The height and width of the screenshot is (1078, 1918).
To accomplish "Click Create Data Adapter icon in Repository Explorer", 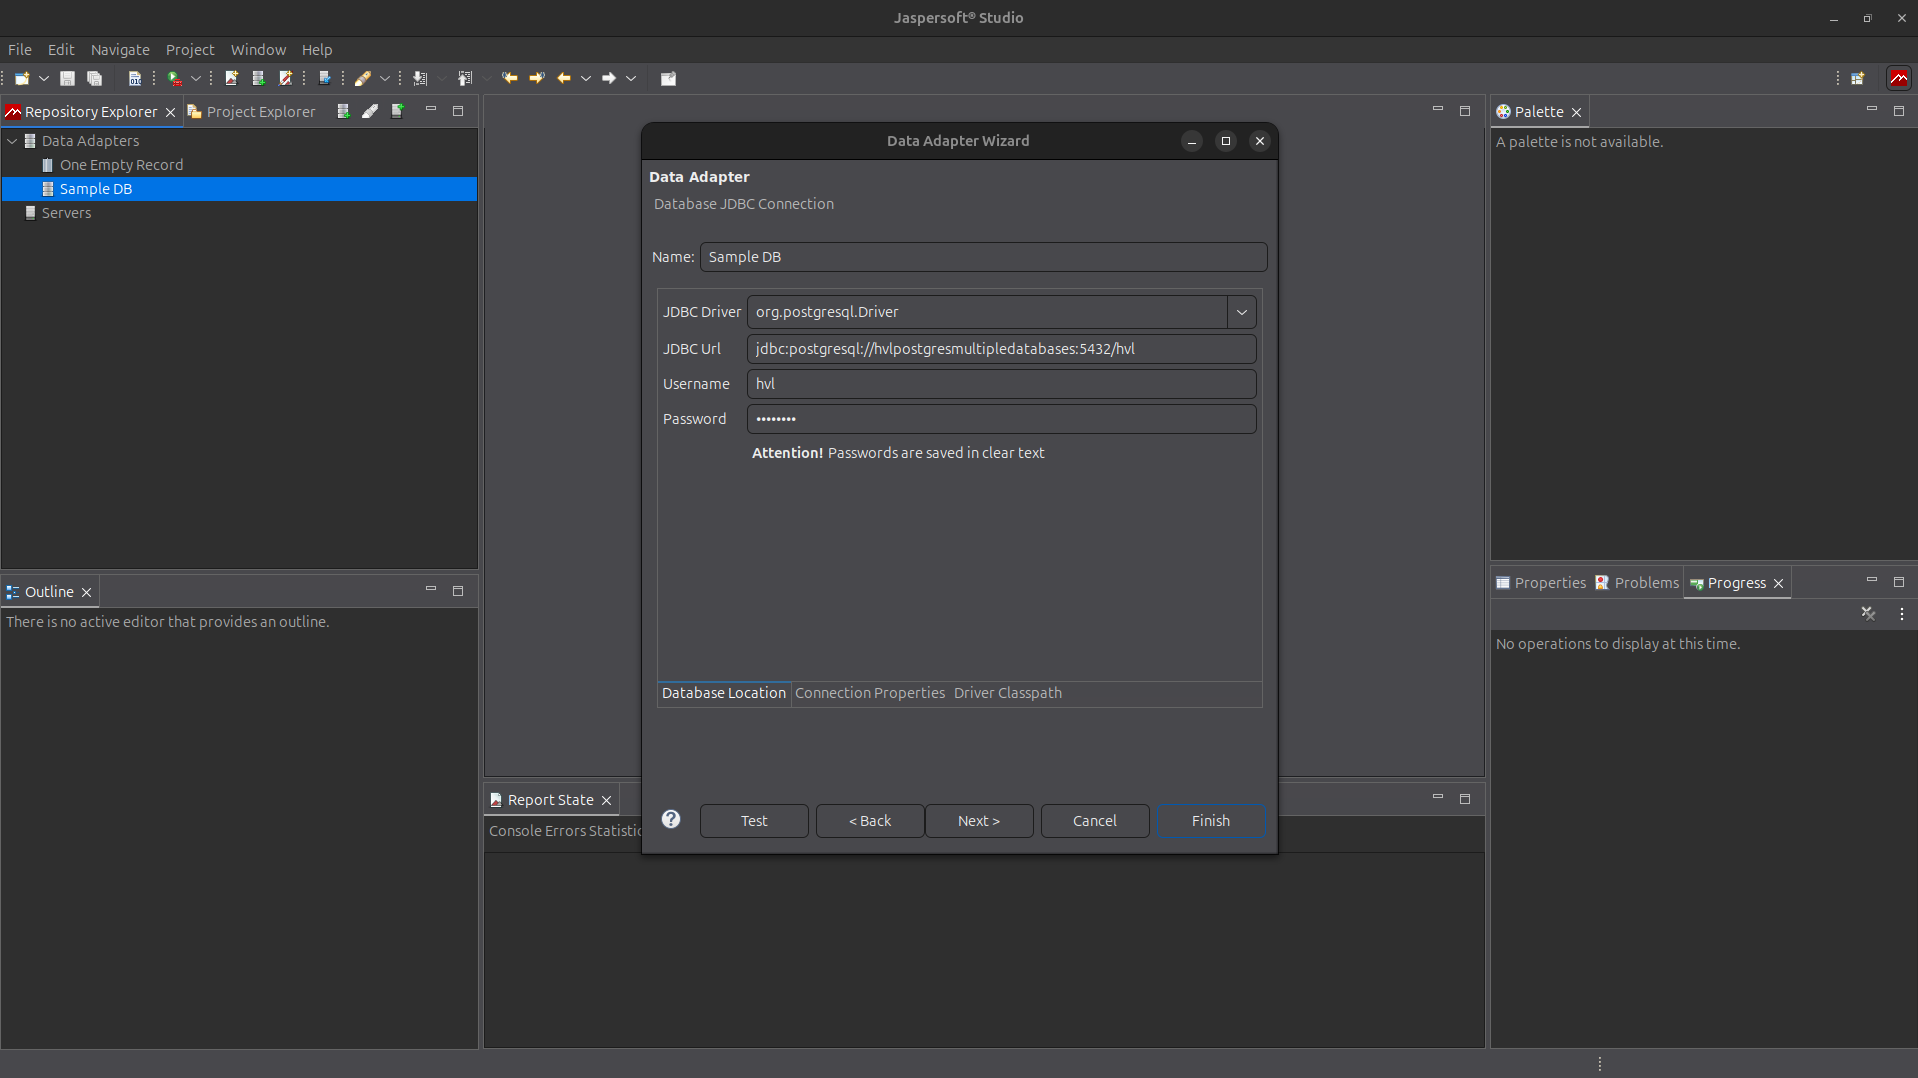I will click(x=343, y=111).
